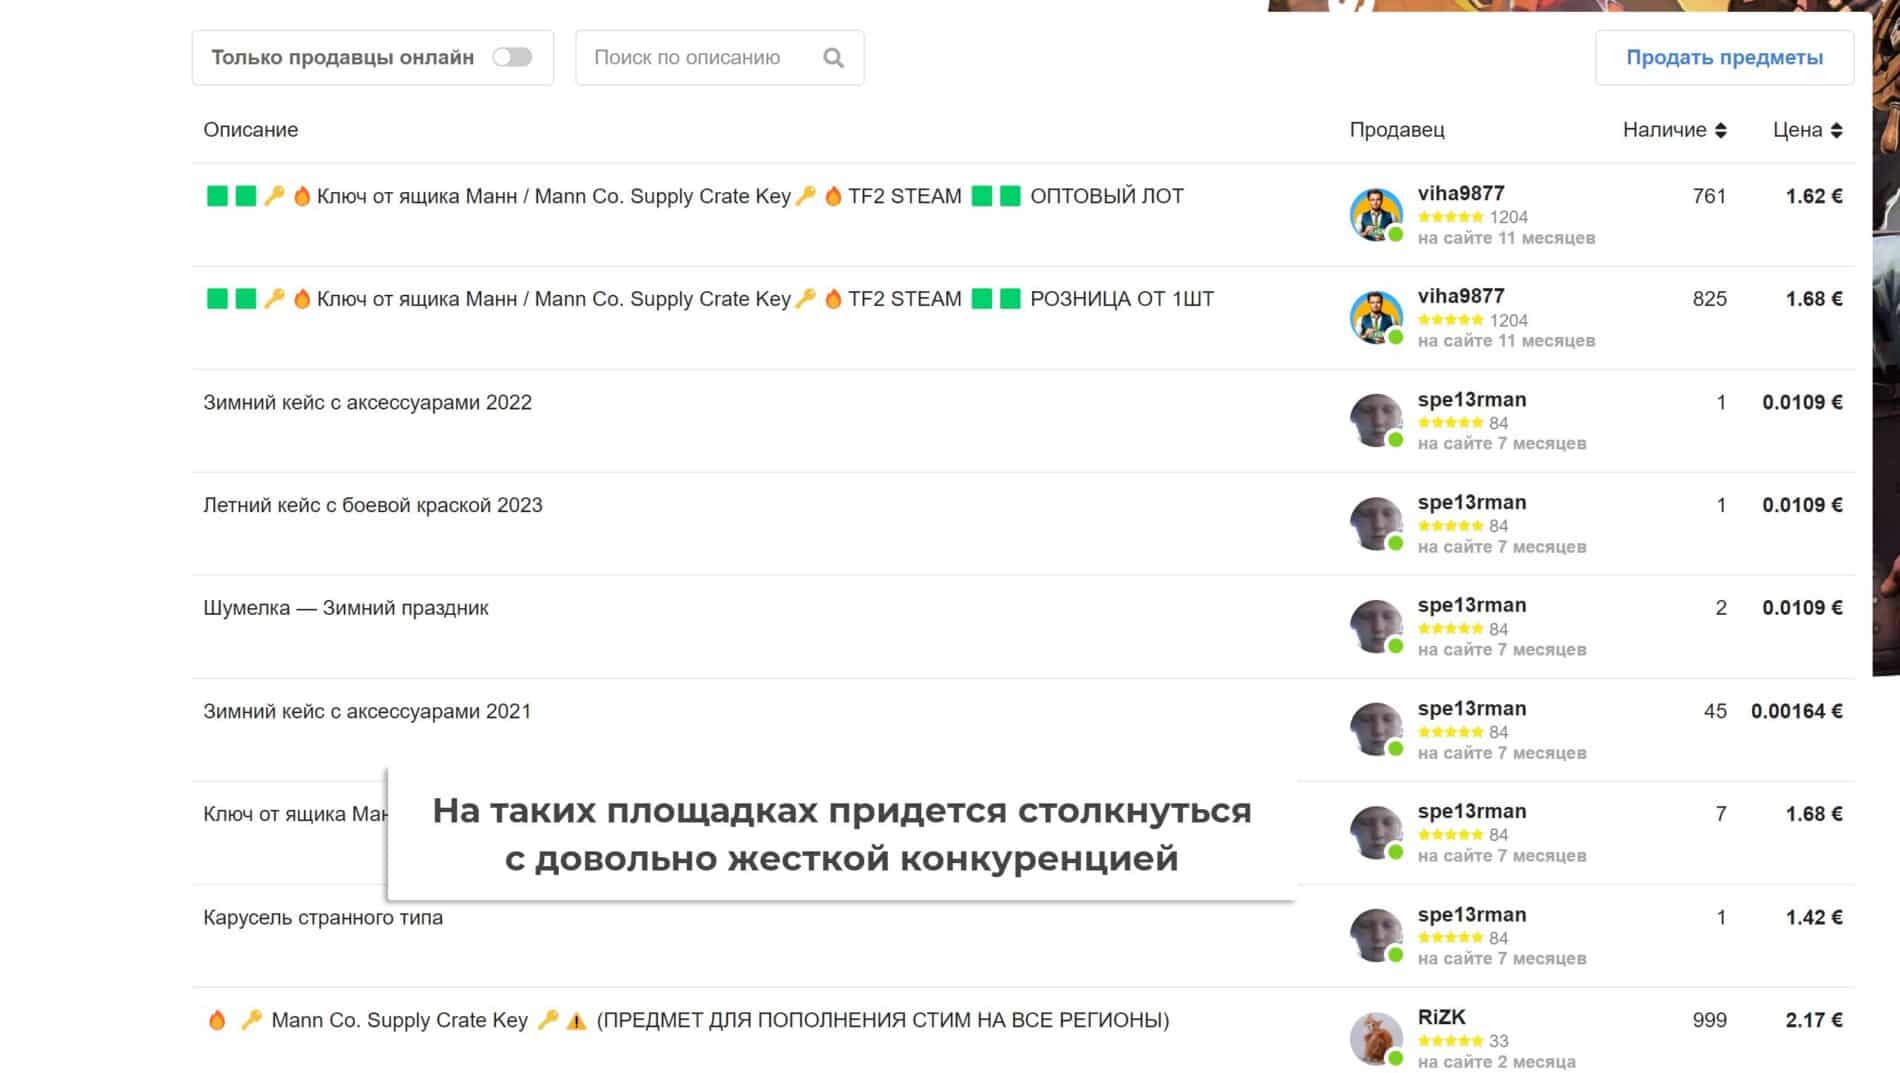Screen dimensions: 1900x1073
Task: Click spe13rman star rating in Карусель row
Action: tap(1450, 938)
